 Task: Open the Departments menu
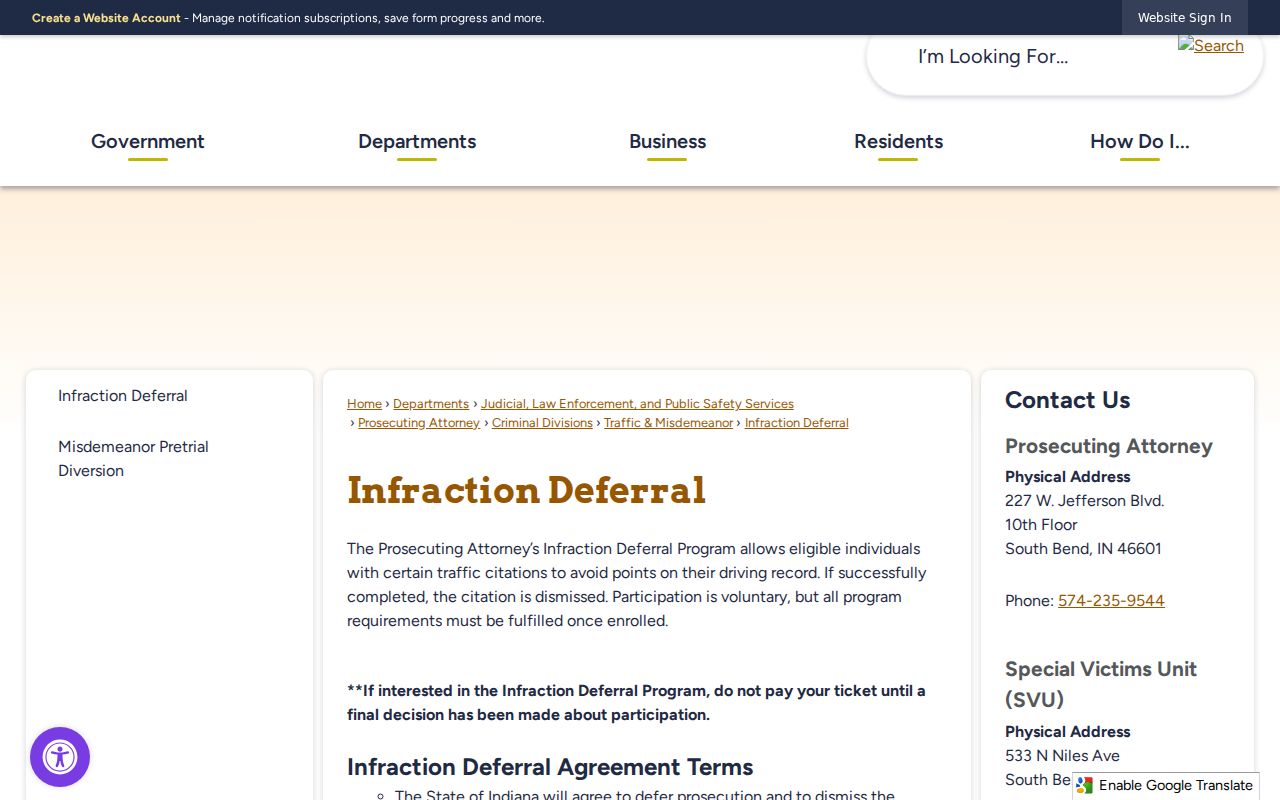tap(417, 142)
